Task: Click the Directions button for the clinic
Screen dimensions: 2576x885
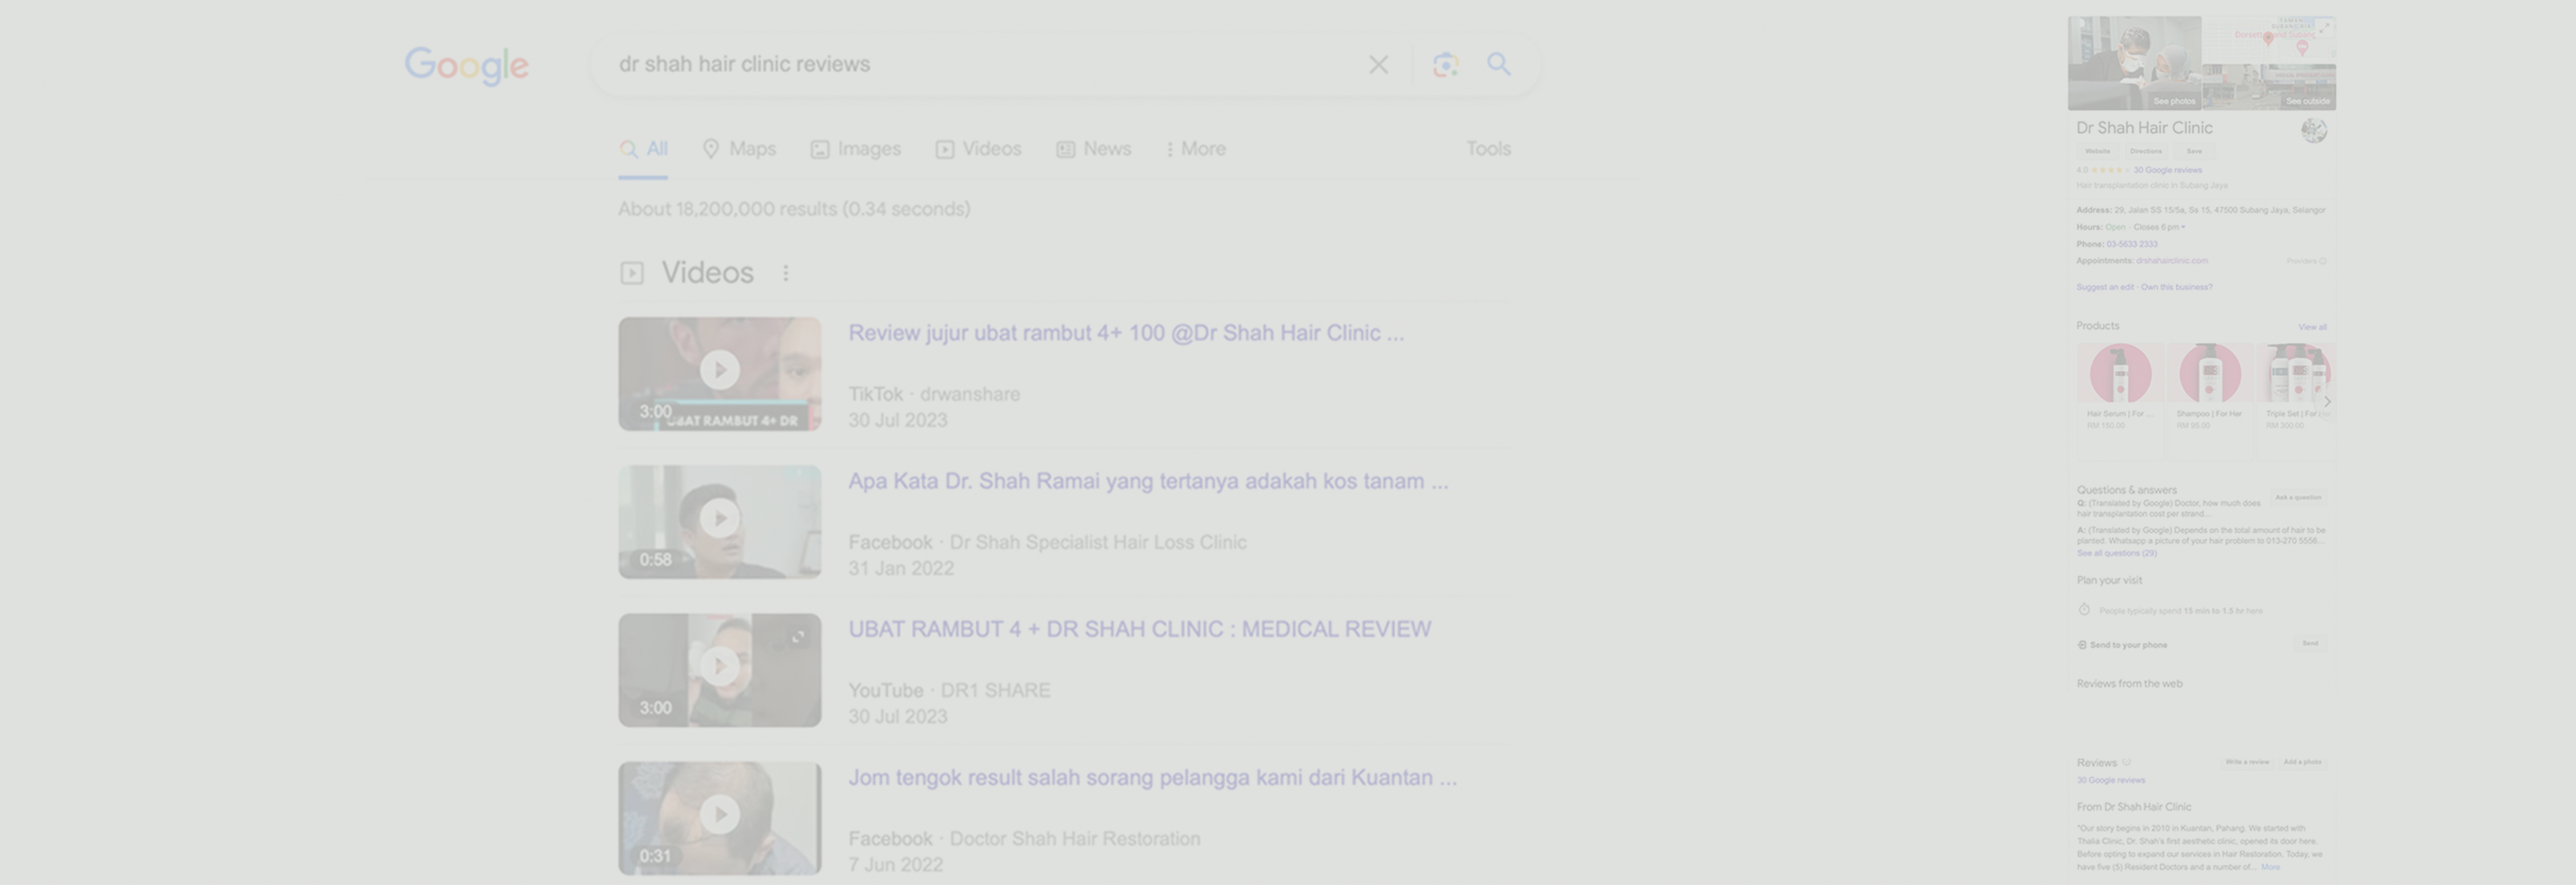Action: tap(2145, 151)
